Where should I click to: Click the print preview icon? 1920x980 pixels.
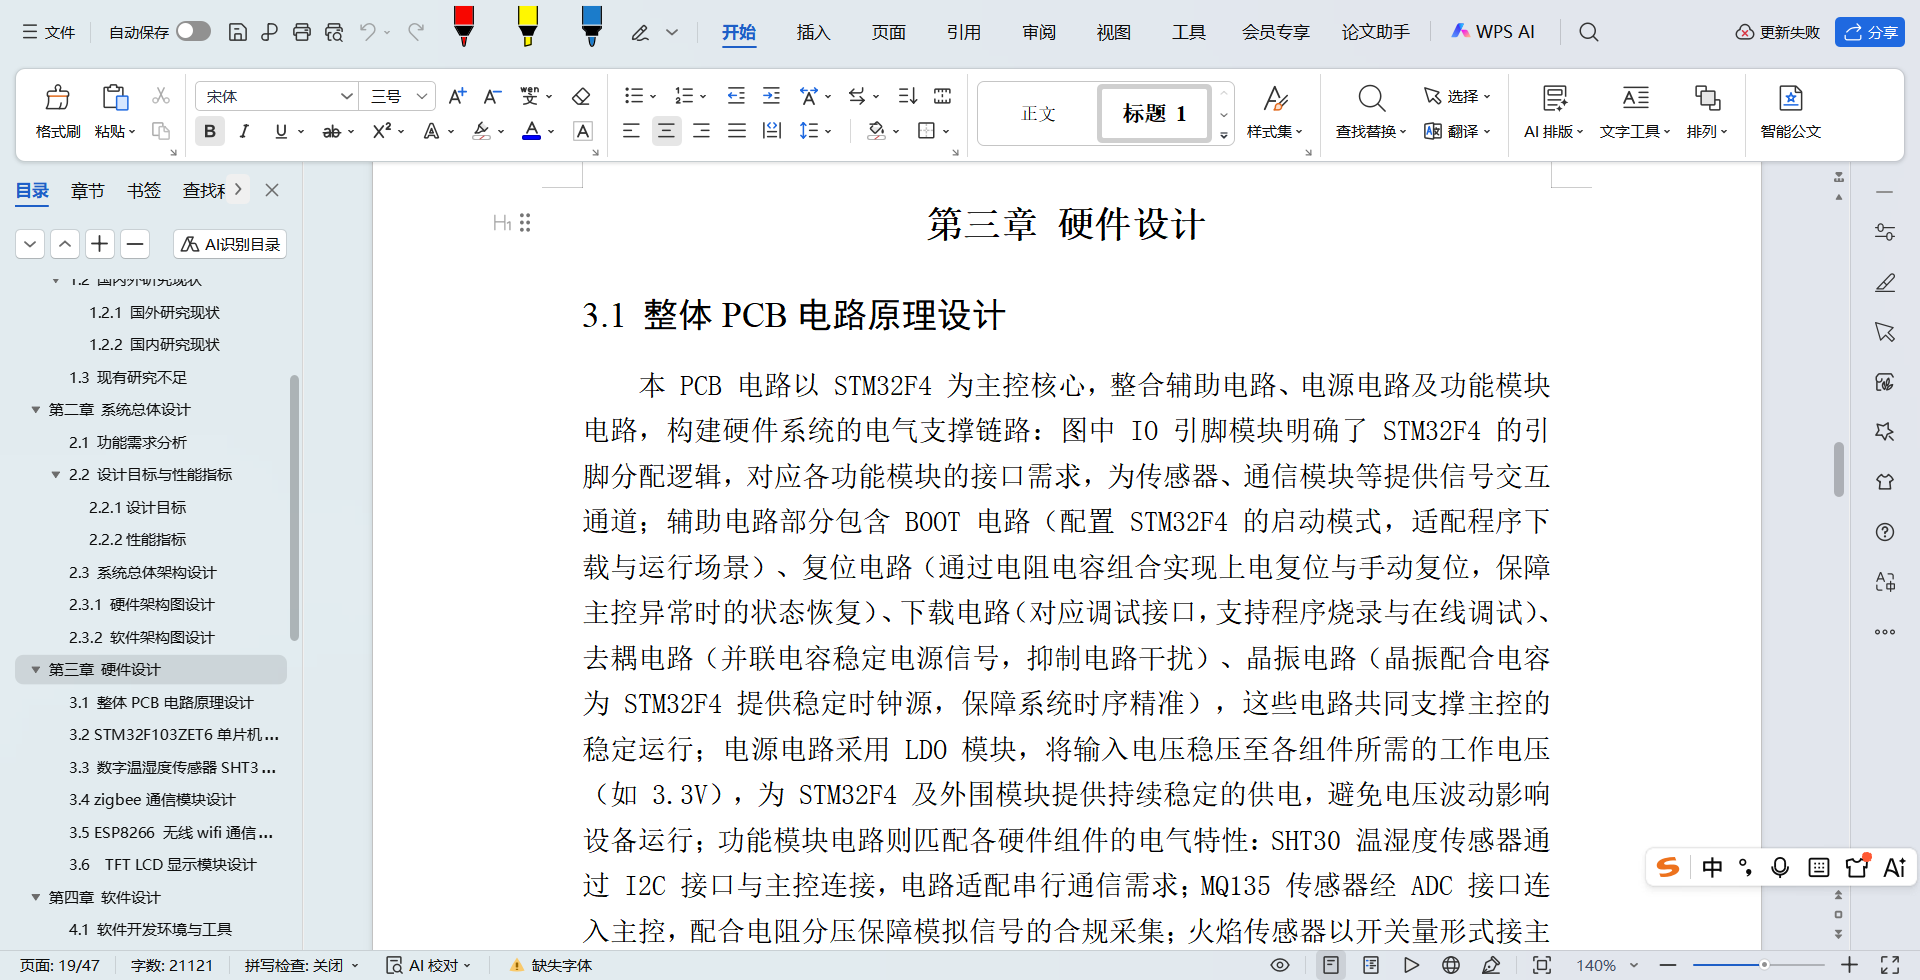334,32
